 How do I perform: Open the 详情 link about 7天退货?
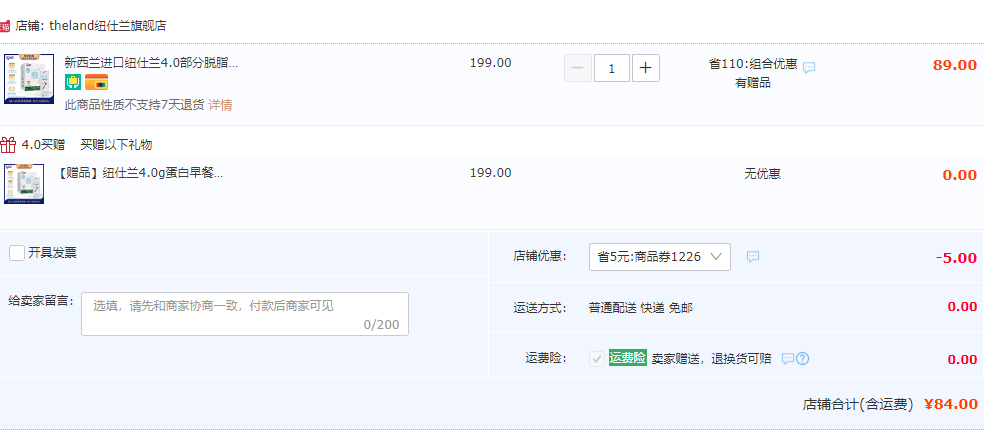[x=220, y=105]
